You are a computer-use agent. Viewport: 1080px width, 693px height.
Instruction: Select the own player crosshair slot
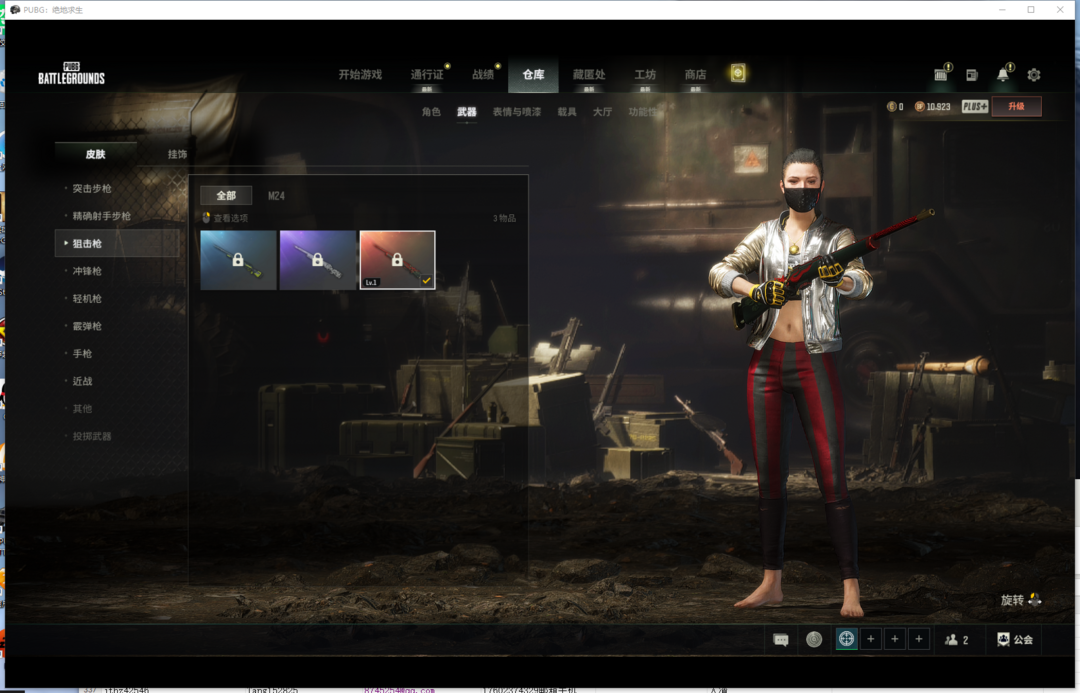[x=847, y=639]
